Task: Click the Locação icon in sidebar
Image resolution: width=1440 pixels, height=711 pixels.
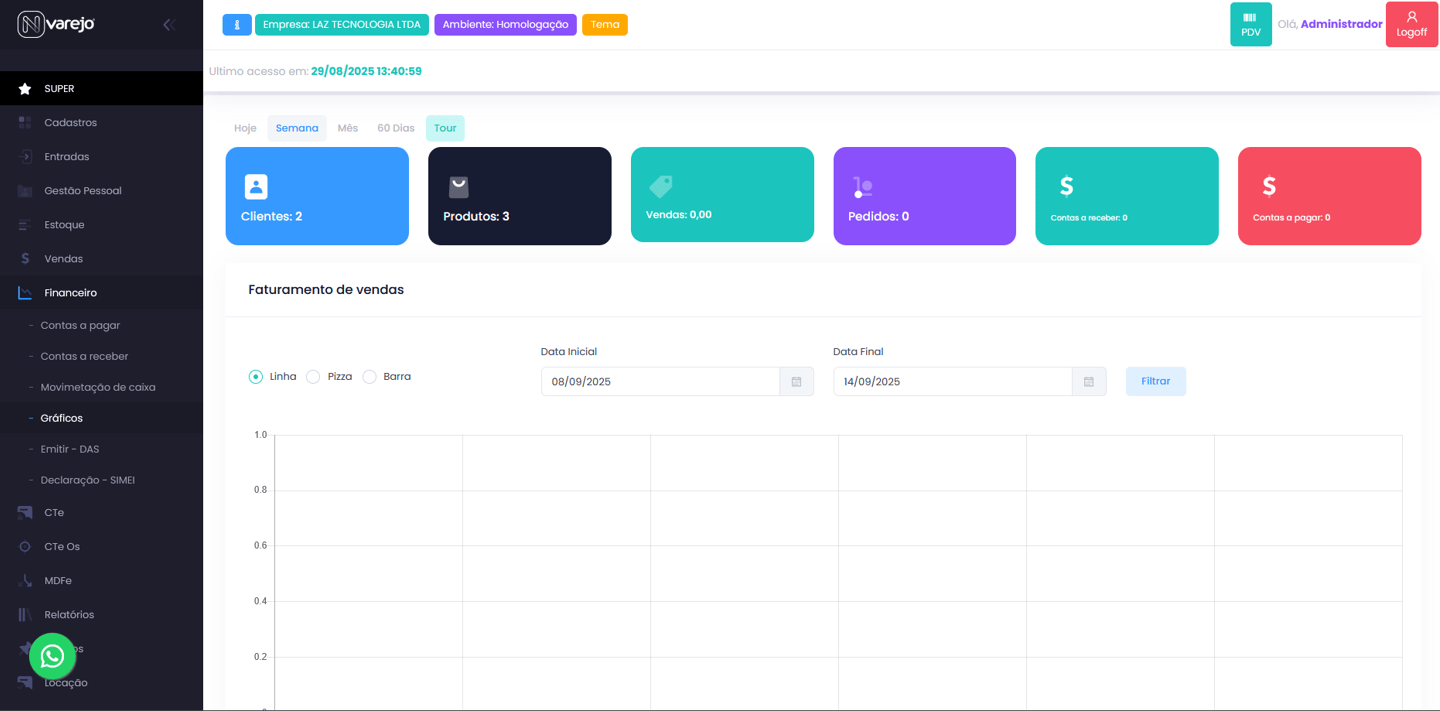Action: point(25,683)
